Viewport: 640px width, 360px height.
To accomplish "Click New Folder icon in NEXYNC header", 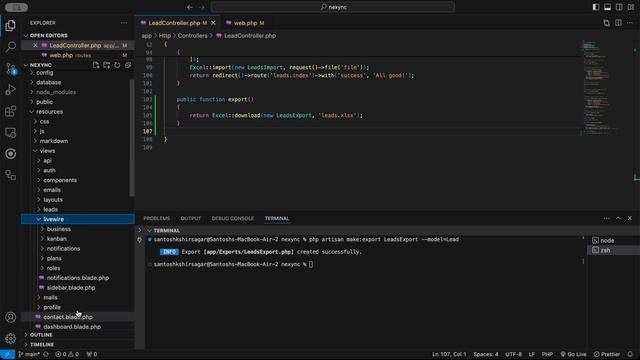I will [x=107, y=65].
